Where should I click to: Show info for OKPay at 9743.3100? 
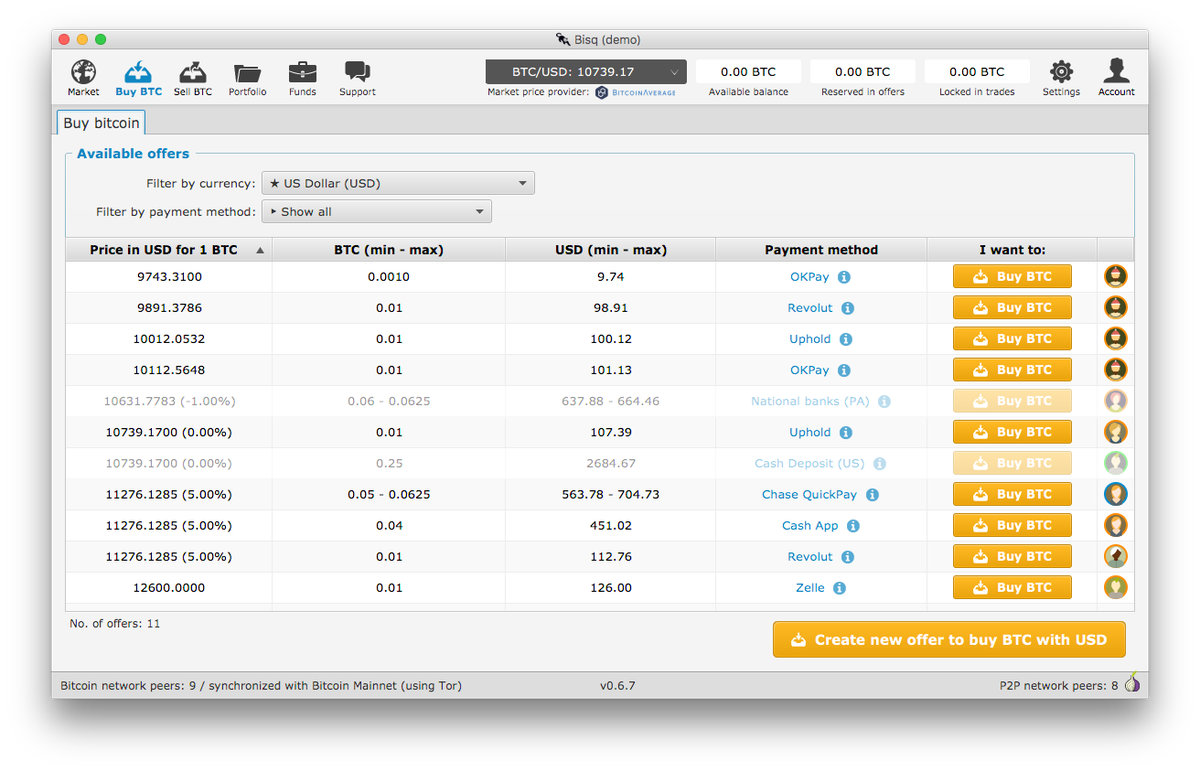pos(844,277)
